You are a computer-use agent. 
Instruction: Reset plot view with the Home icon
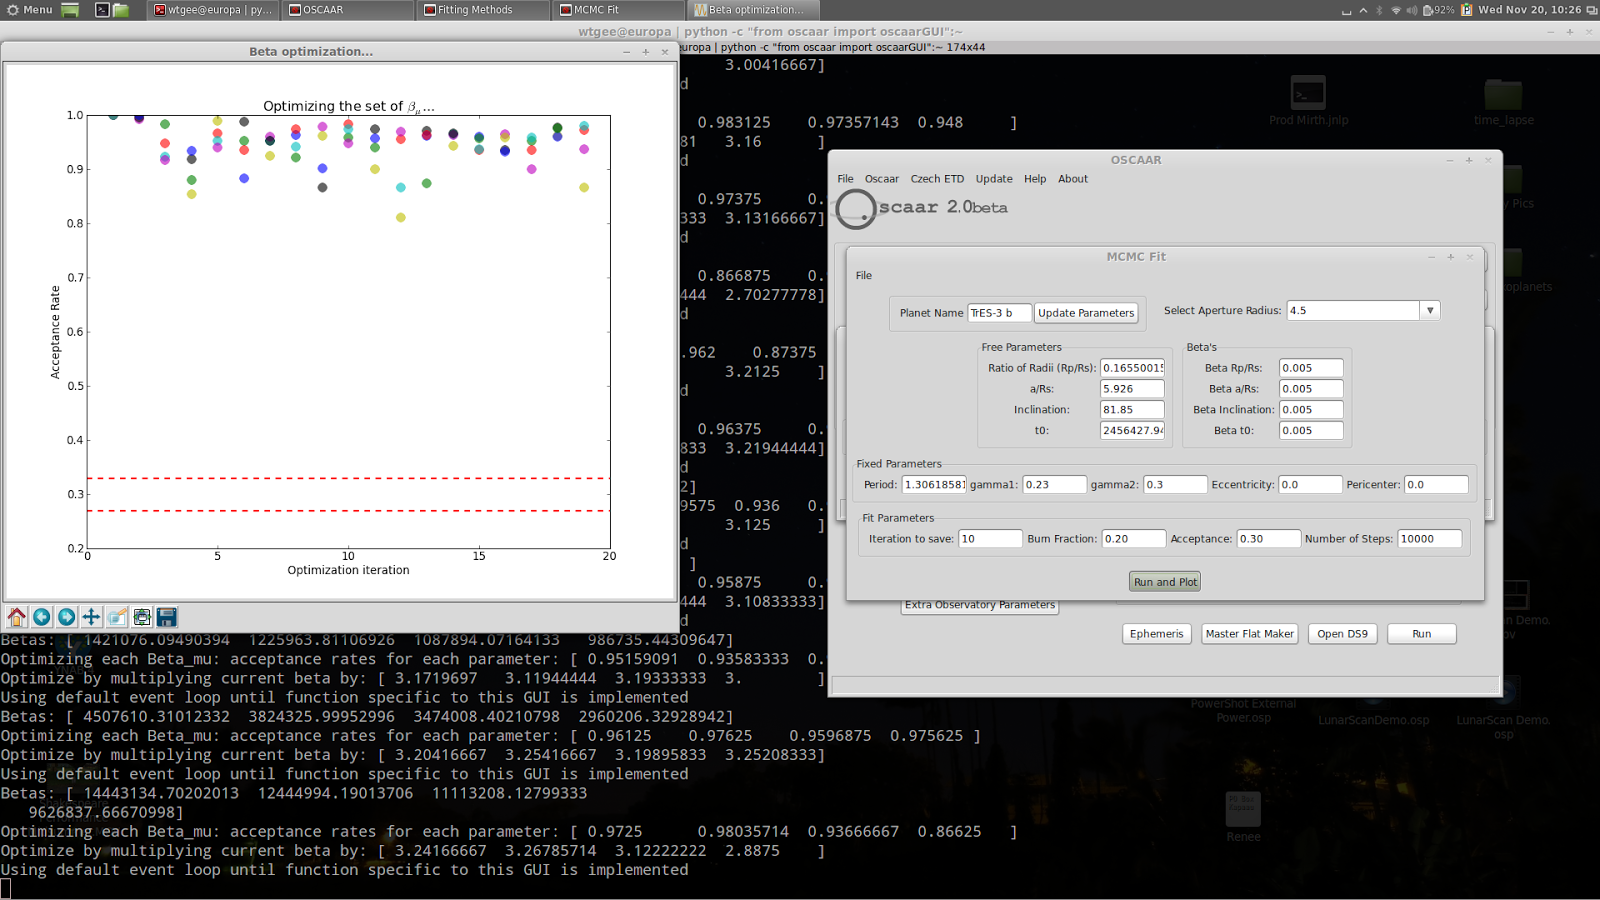pyautogui.click(x=17, y=617)
